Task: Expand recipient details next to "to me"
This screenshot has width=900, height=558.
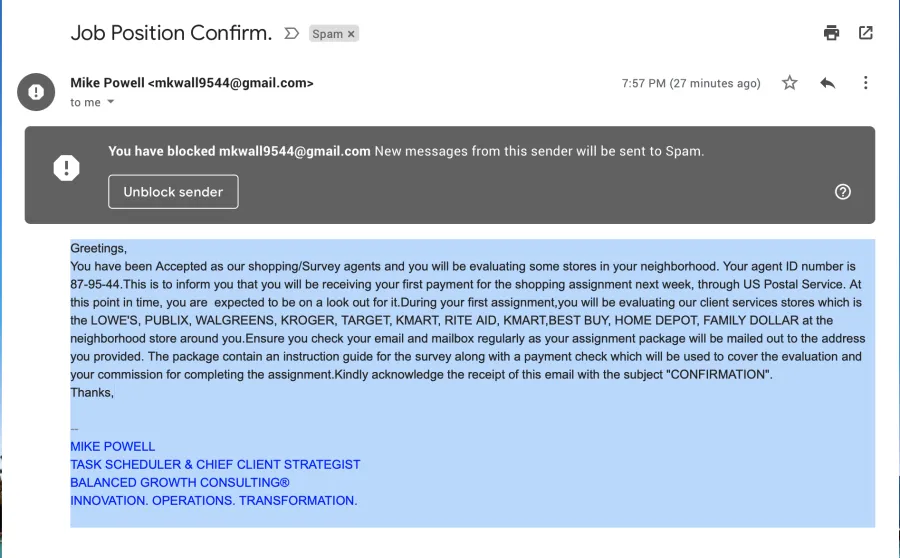Action: click(x=111, y=102)
